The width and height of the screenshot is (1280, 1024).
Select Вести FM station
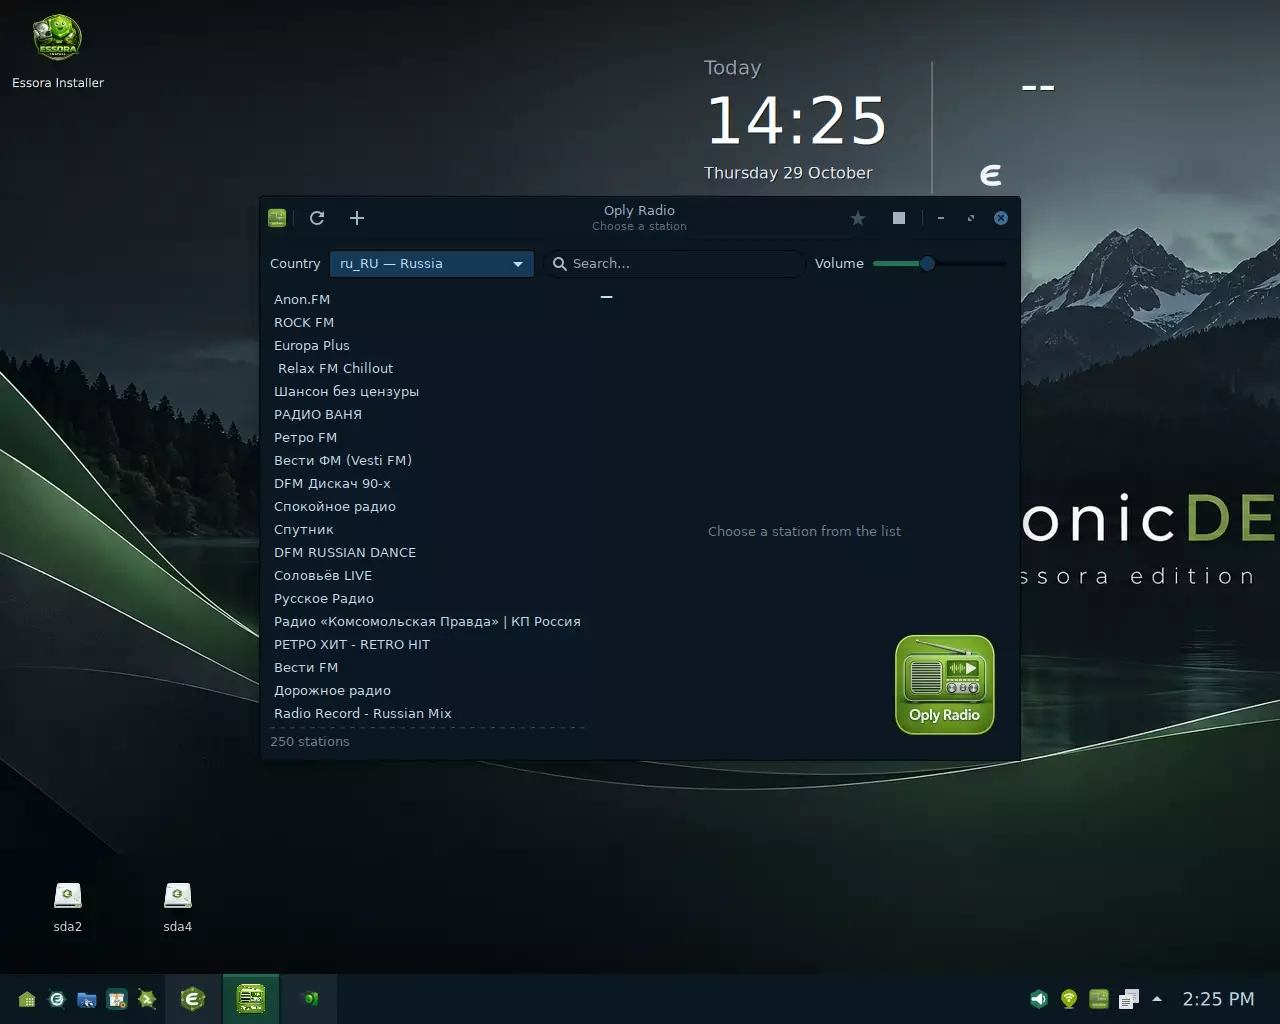pos(428,667)
